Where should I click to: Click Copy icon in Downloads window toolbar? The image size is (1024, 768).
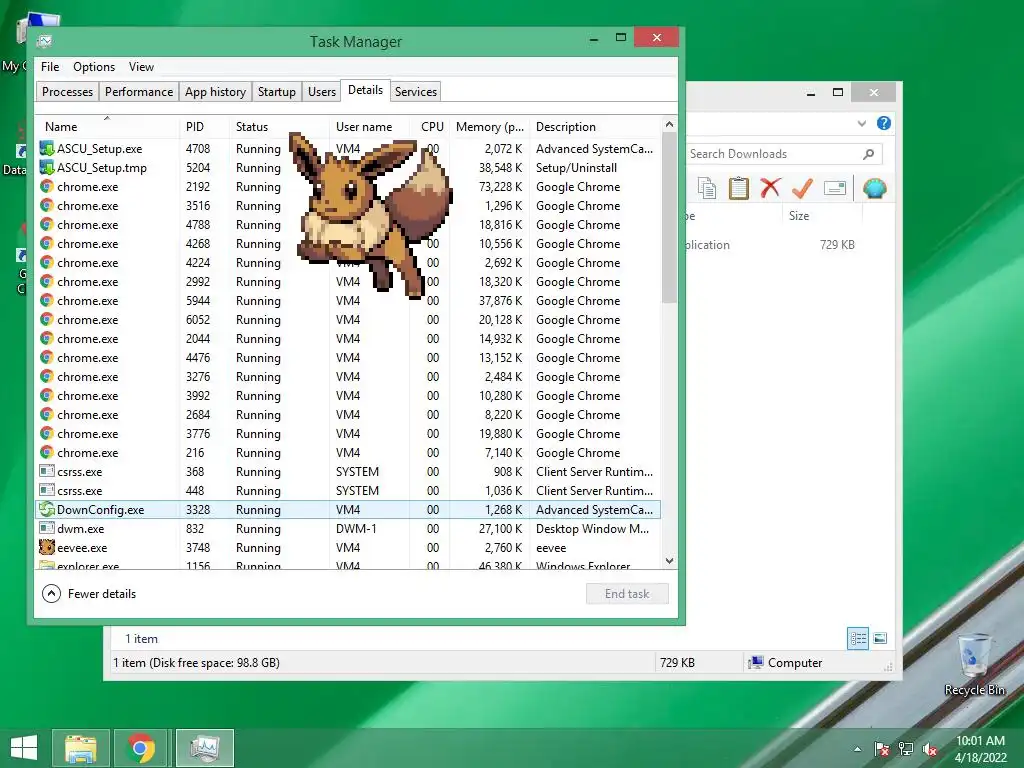(x=707, y=188)
